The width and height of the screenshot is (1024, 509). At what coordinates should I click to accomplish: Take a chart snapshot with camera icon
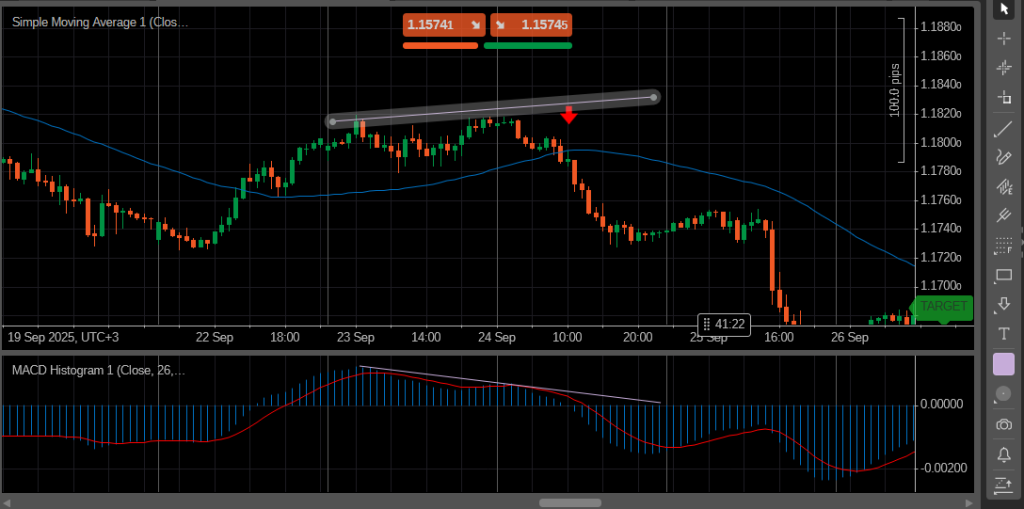point(1004,425)
